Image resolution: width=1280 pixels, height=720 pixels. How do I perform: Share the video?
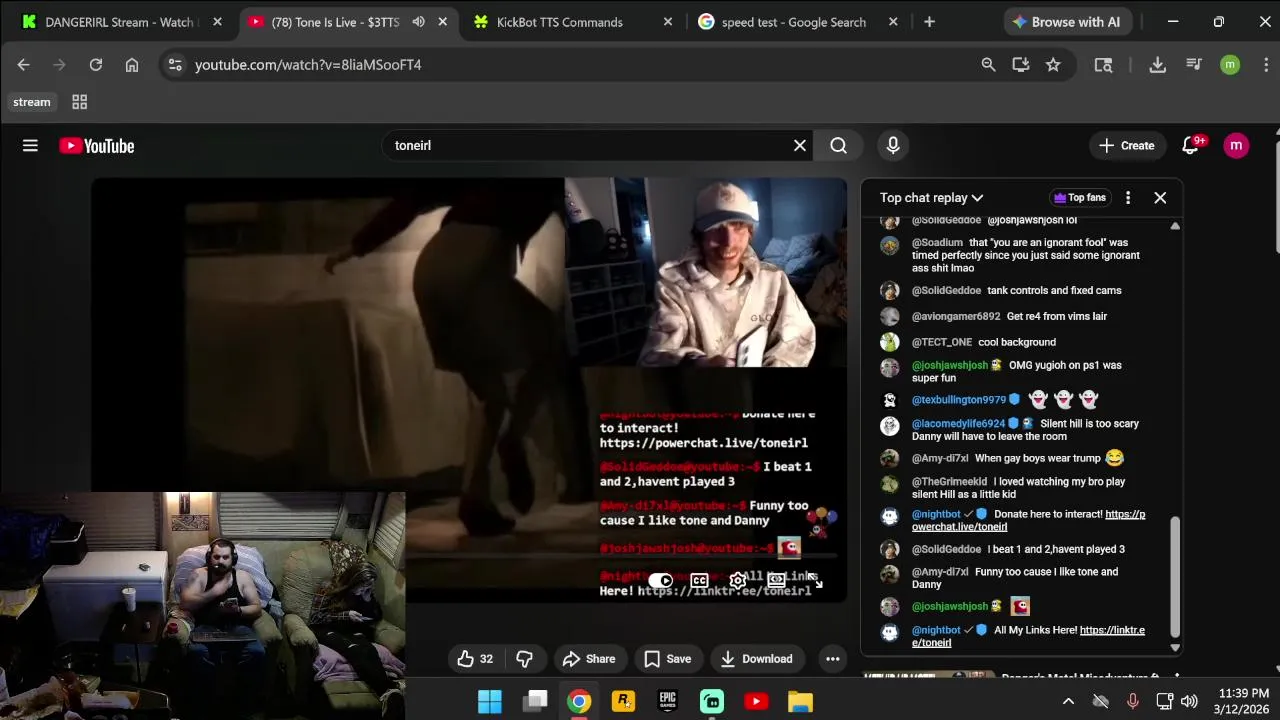589,659
